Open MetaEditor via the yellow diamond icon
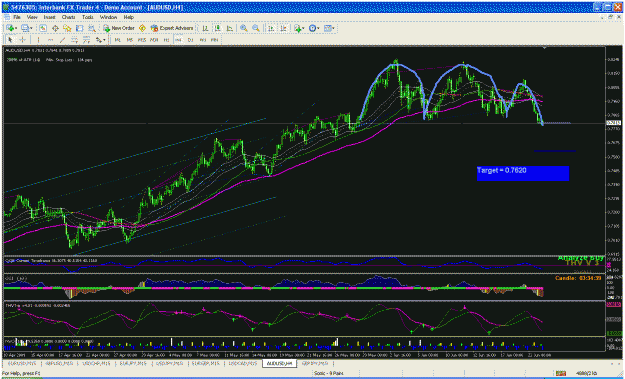This screenshot has width=625, height=379. point(142,28)
